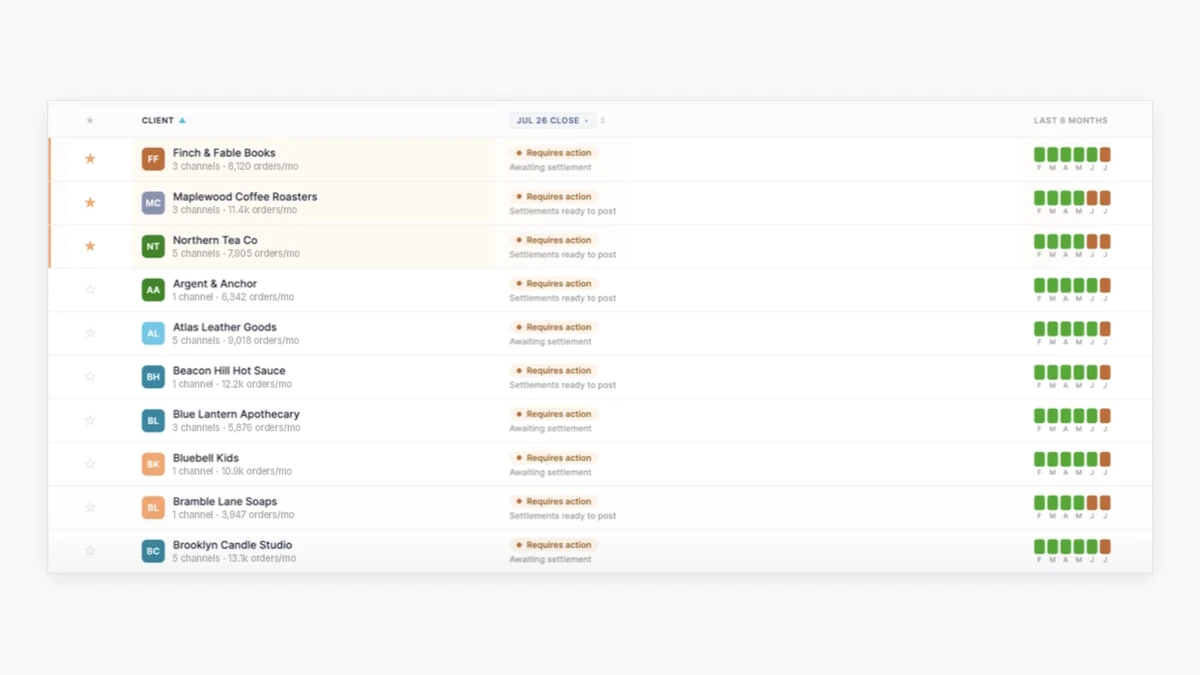The width and height of the screenshot is (1200, 675).
Task: Click "Settlements ready to post" for Bramble Lane Soaps
Action: 563,516
